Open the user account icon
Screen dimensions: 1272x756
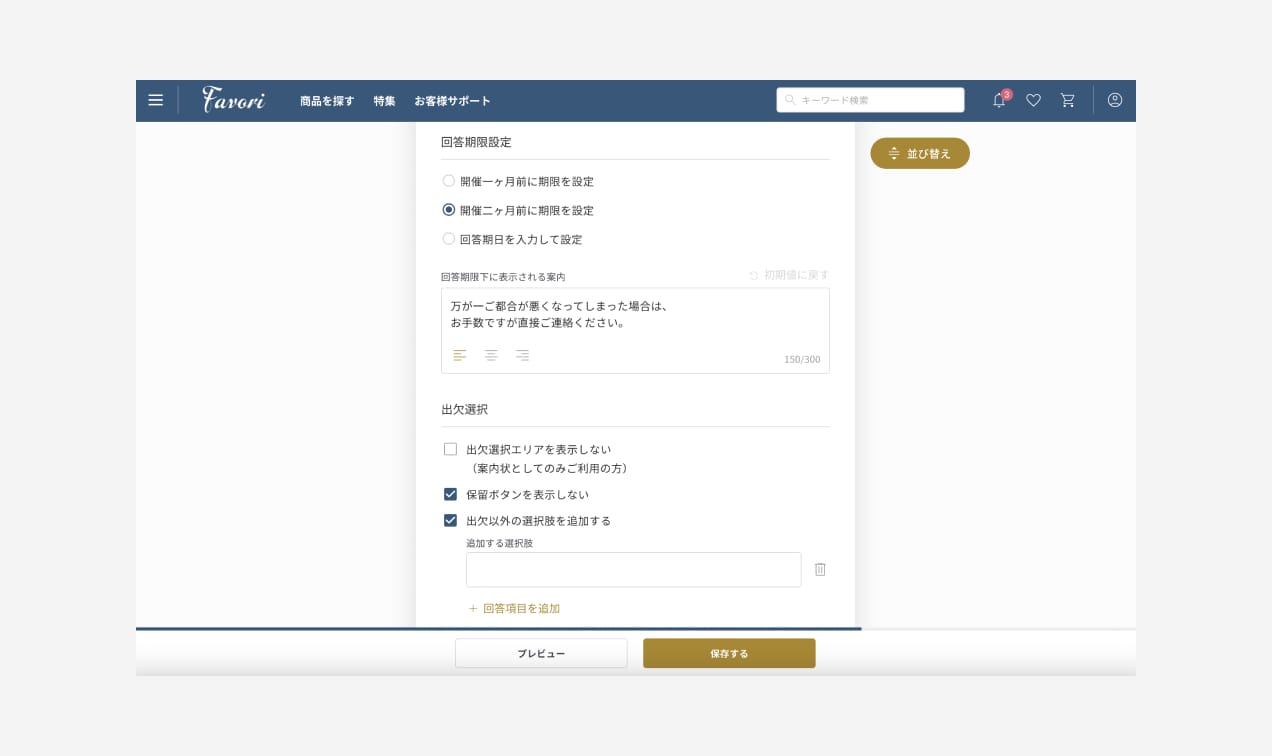pyautogui.click(x=1115, y=100)
